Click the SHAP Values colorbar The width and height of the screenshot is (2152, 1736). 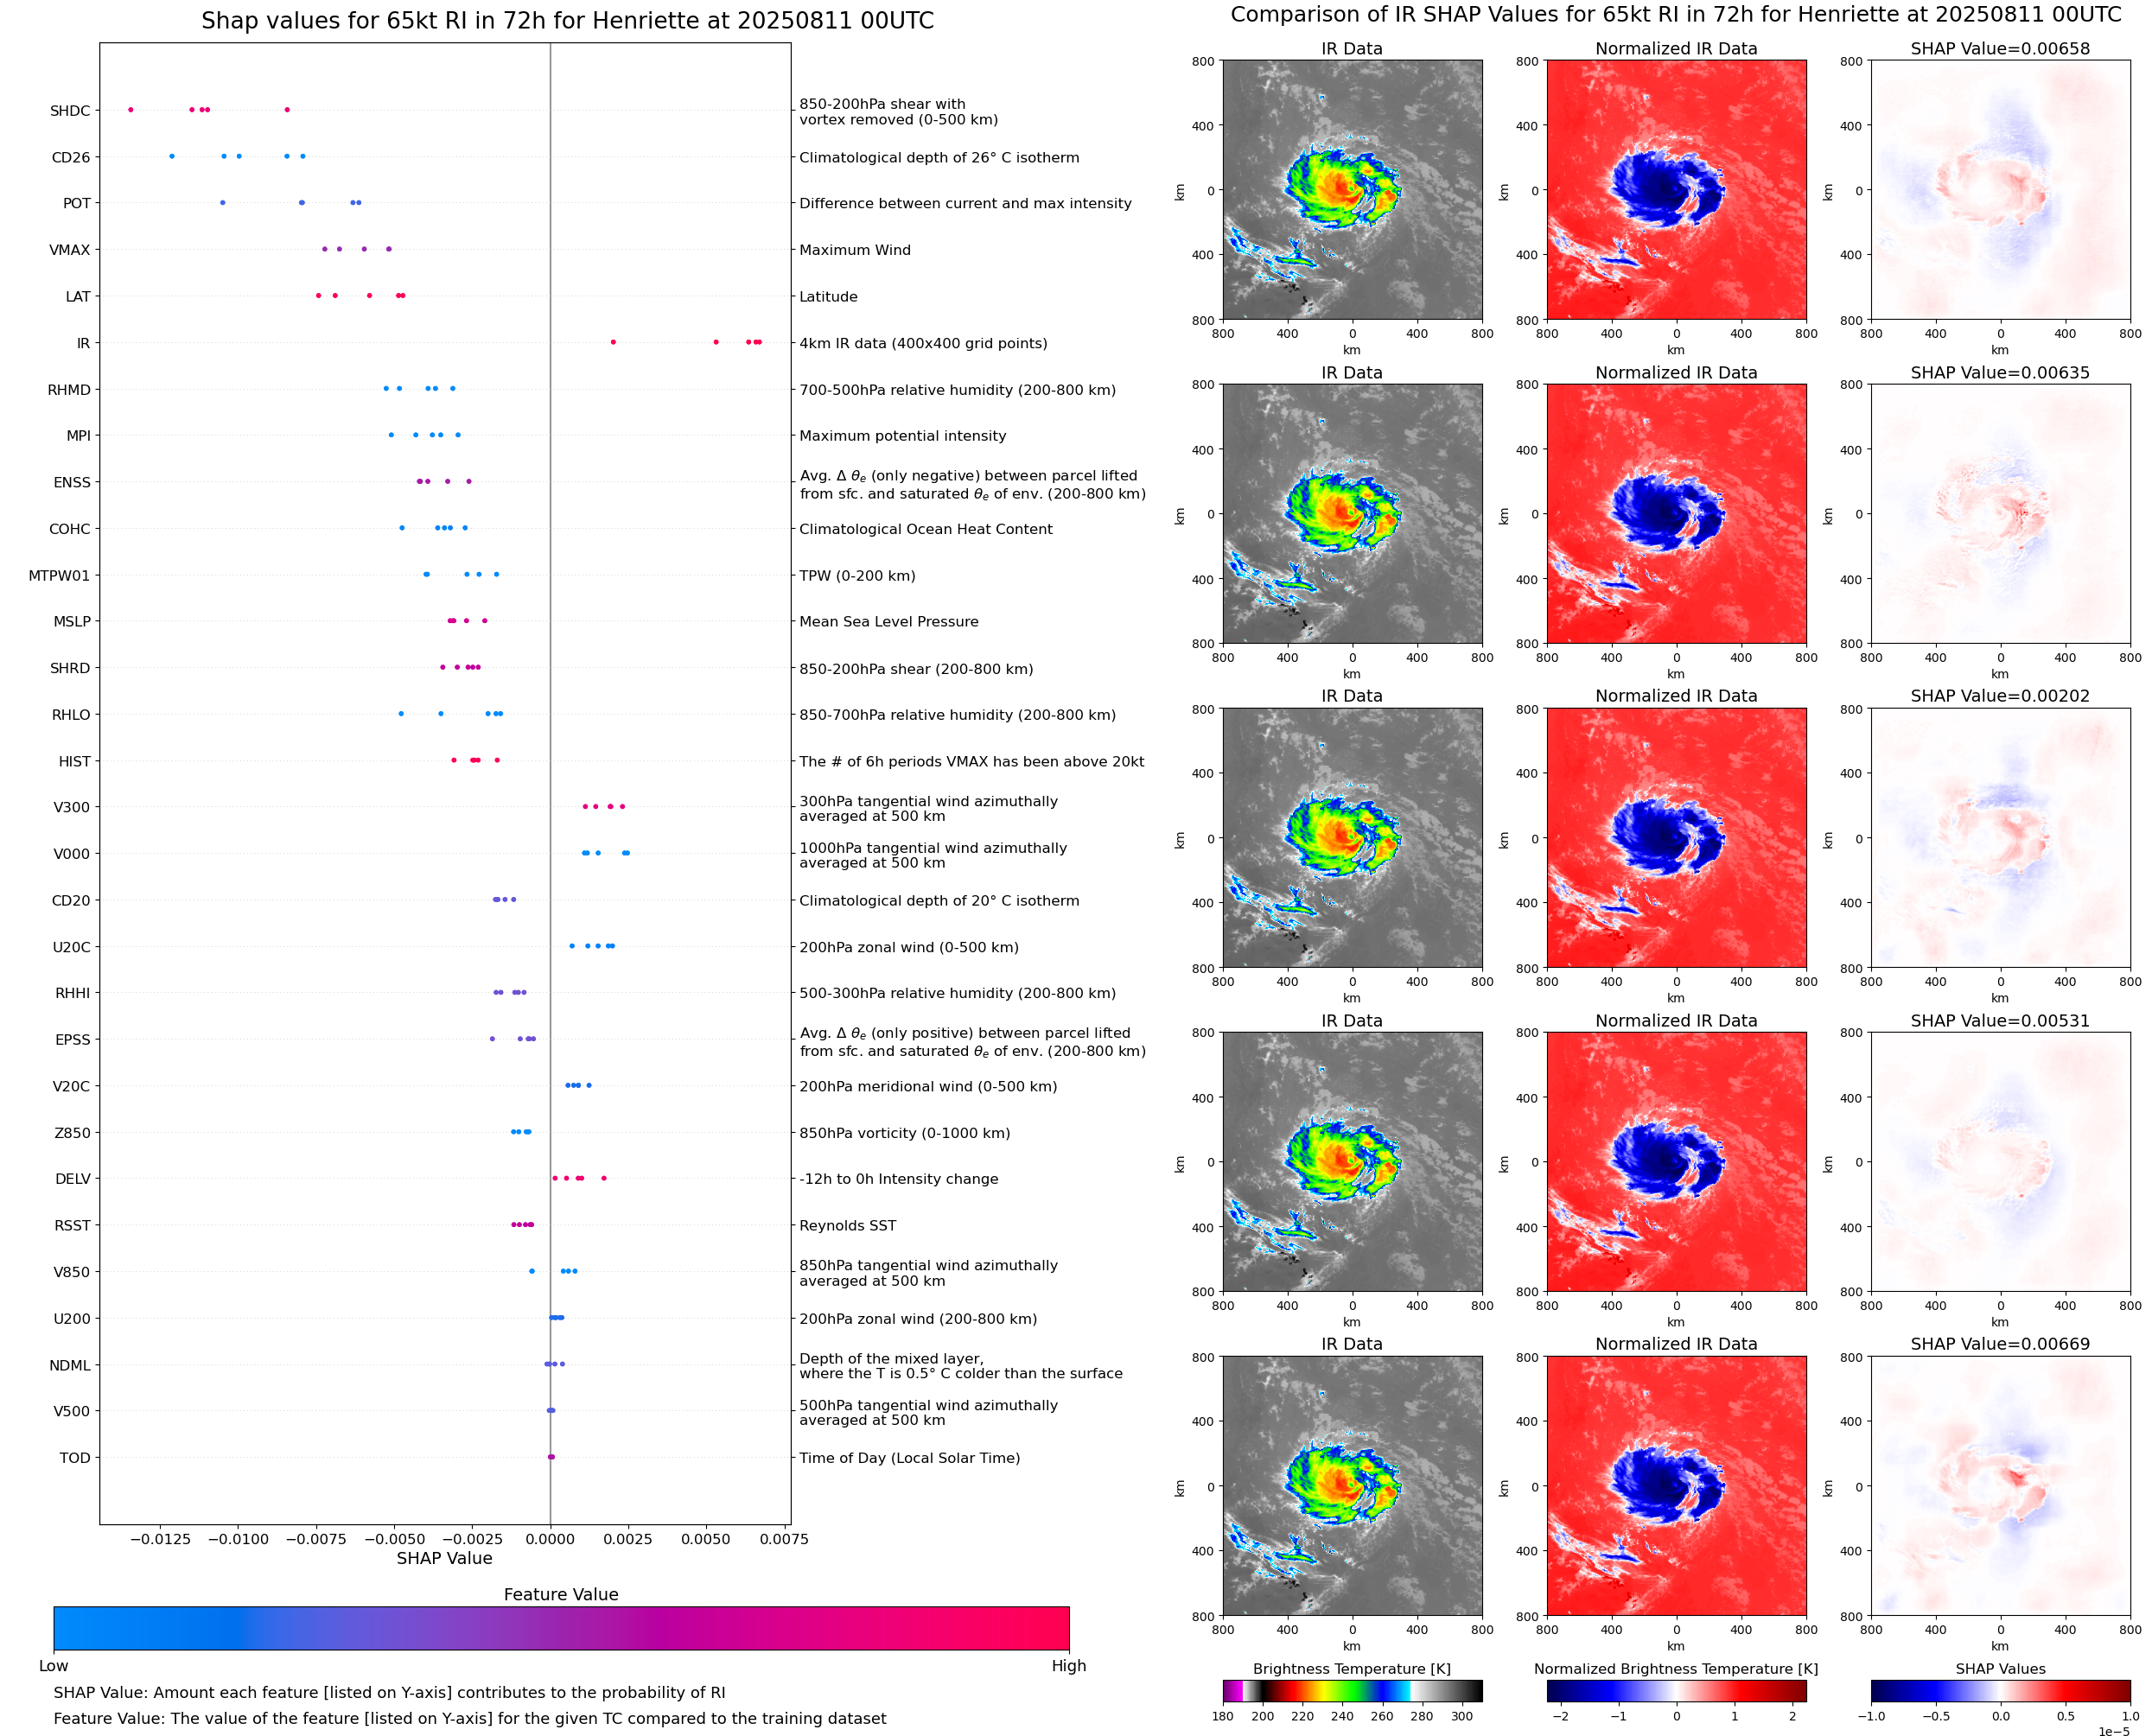tap(1999, 1690)
